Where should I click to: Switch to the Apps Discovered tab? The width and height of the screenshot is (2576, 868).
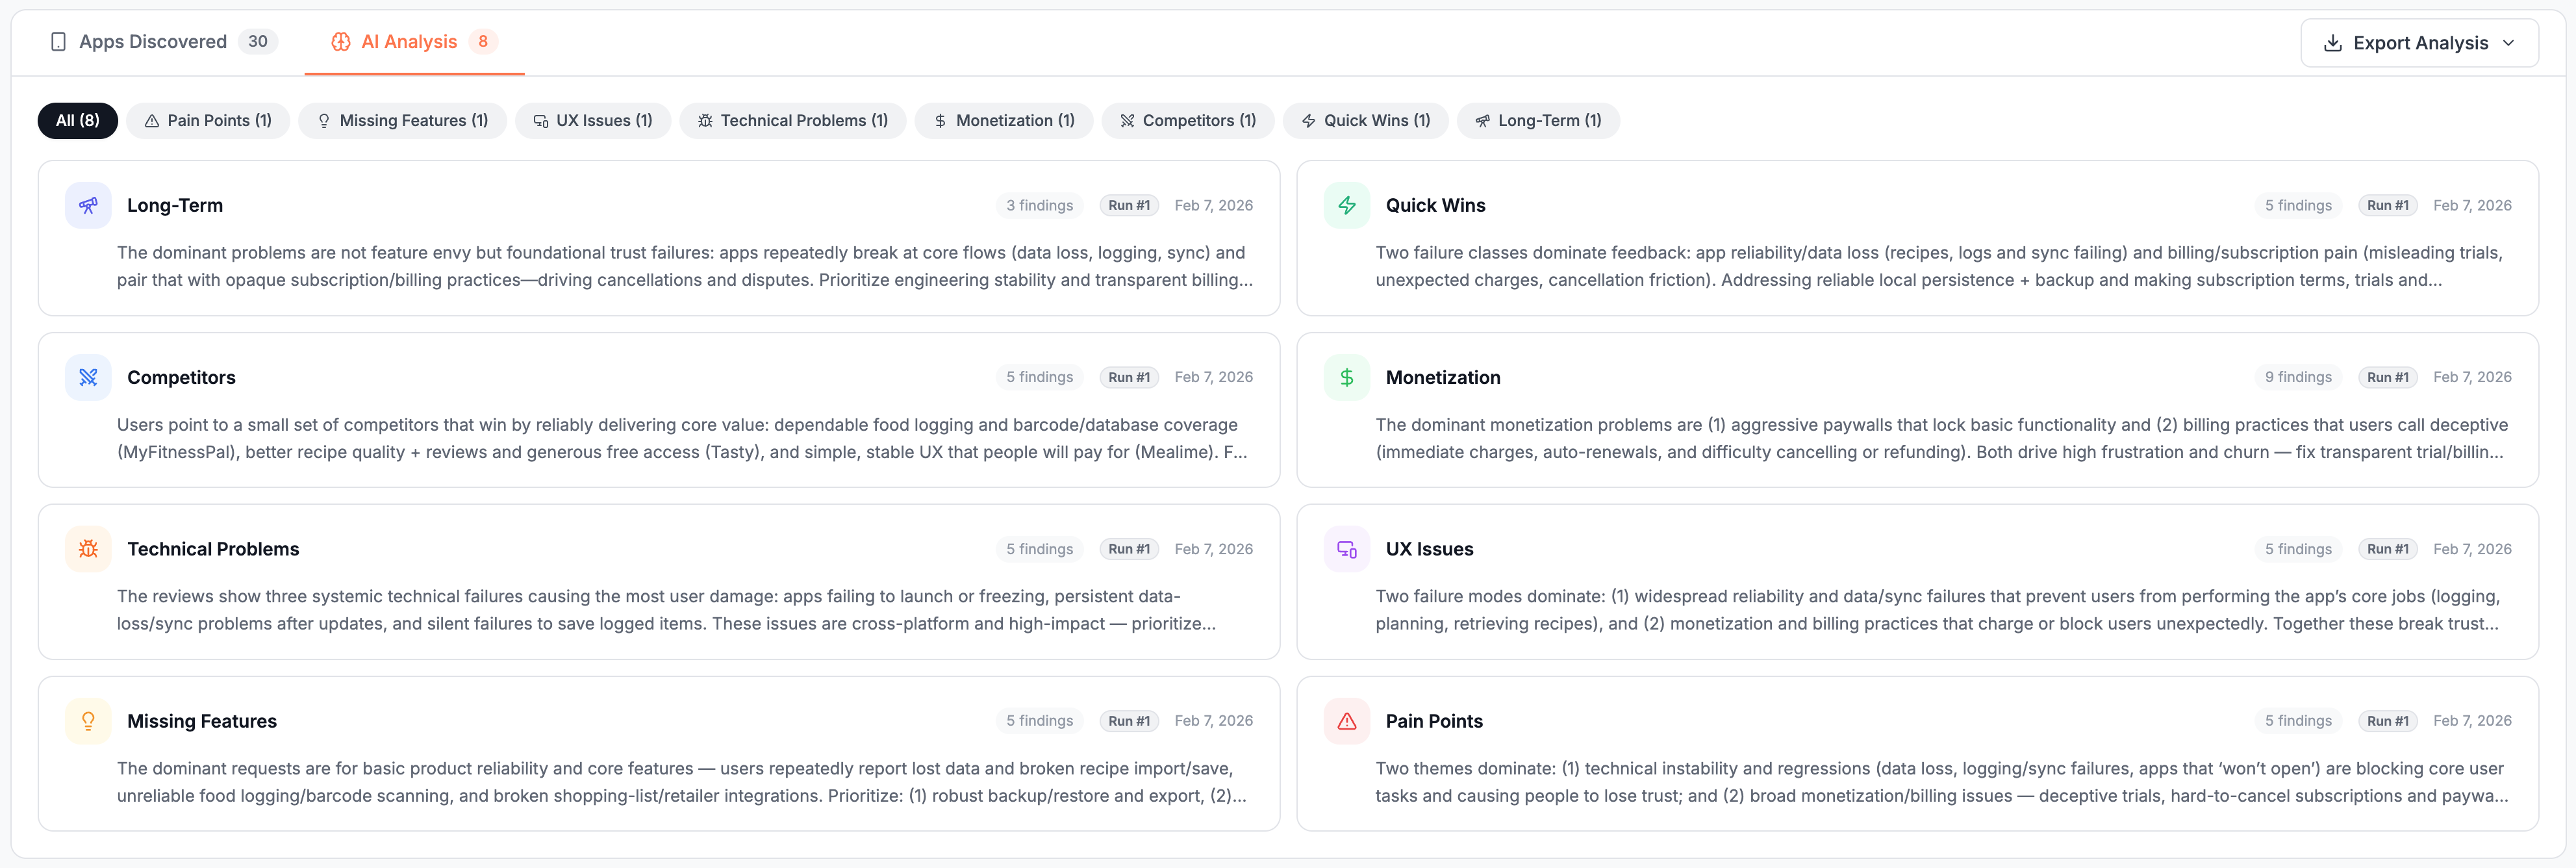tap(152, 41)
